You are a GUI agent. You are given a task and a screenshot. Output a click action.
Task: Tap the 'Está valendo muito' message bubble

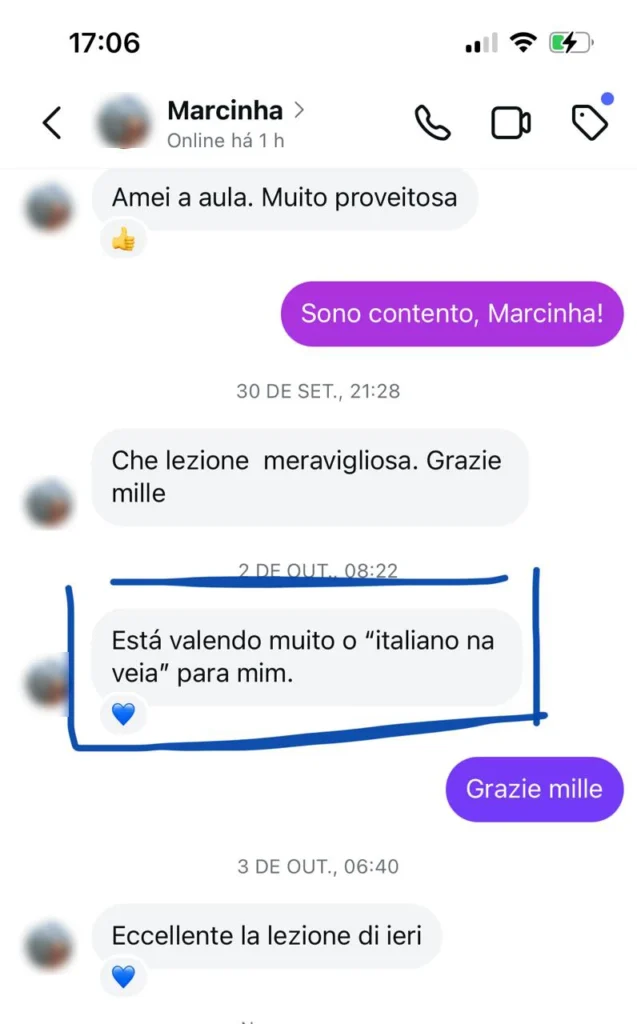[x=306, y=657]
